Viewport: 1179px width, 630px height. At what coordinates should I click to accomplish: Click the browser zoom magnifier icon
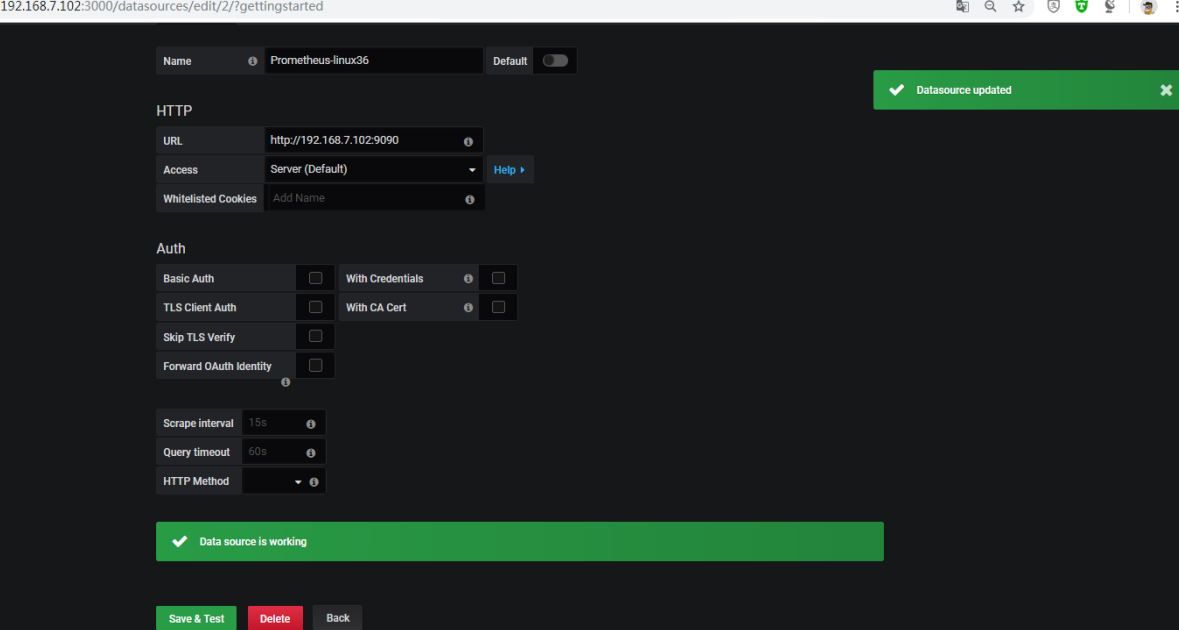point(990,7)
